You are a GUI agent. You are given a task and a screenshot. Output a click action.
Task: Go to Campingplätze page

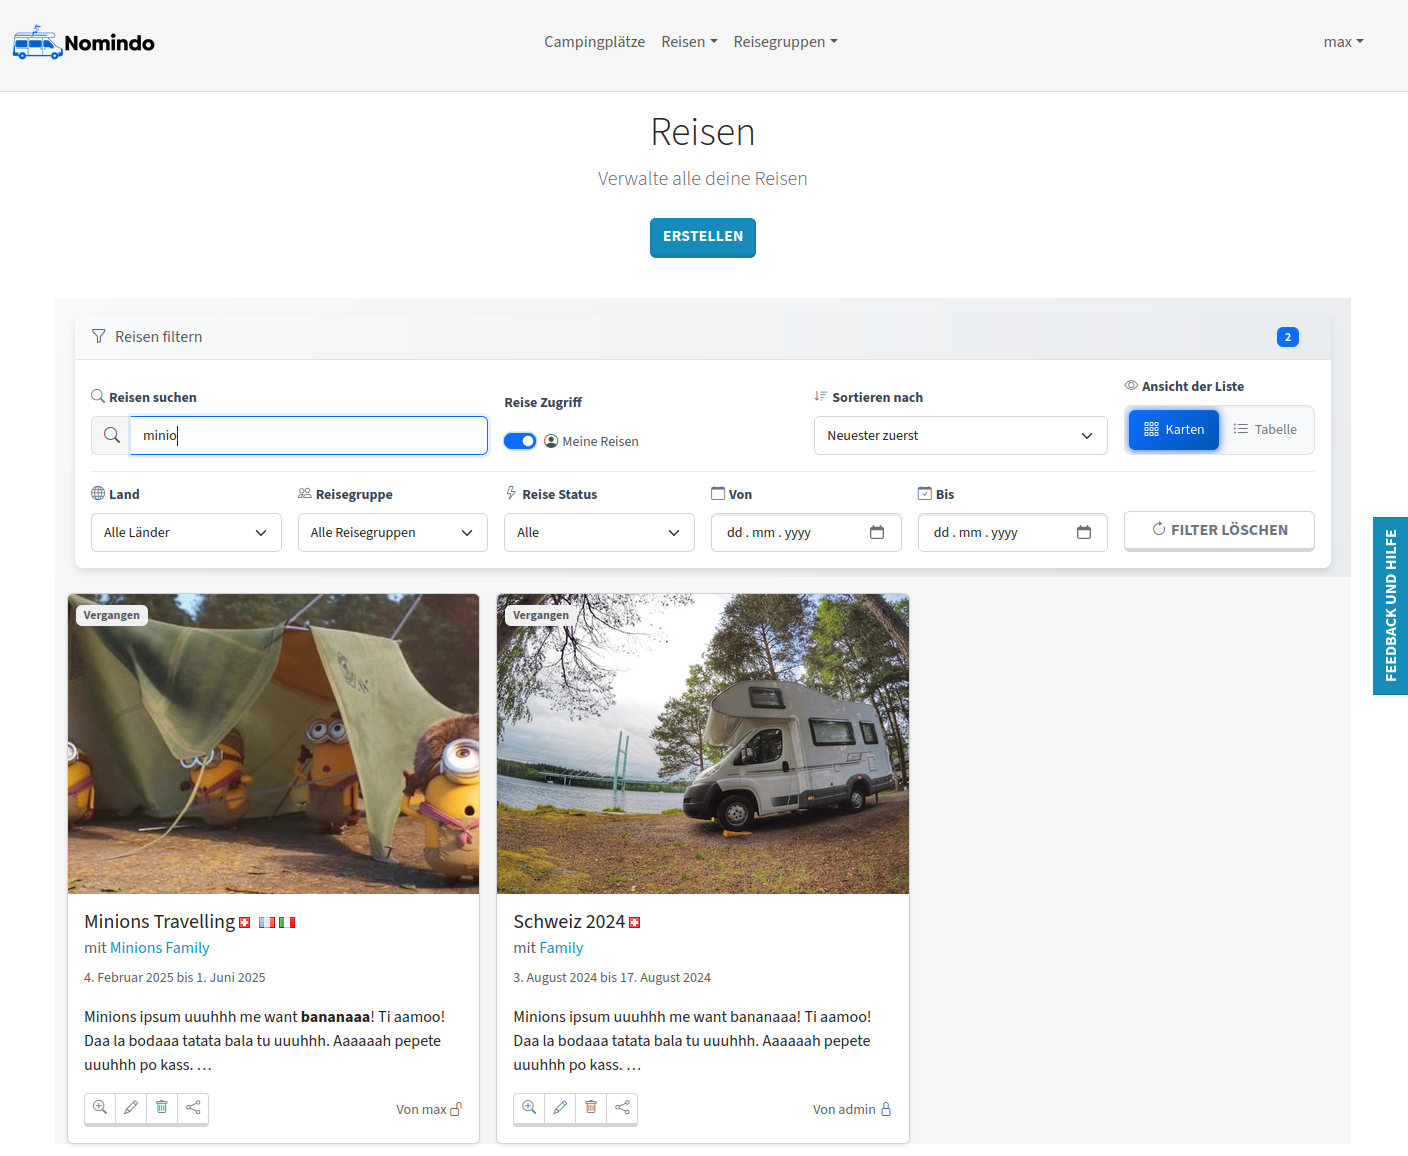point(594,42)
